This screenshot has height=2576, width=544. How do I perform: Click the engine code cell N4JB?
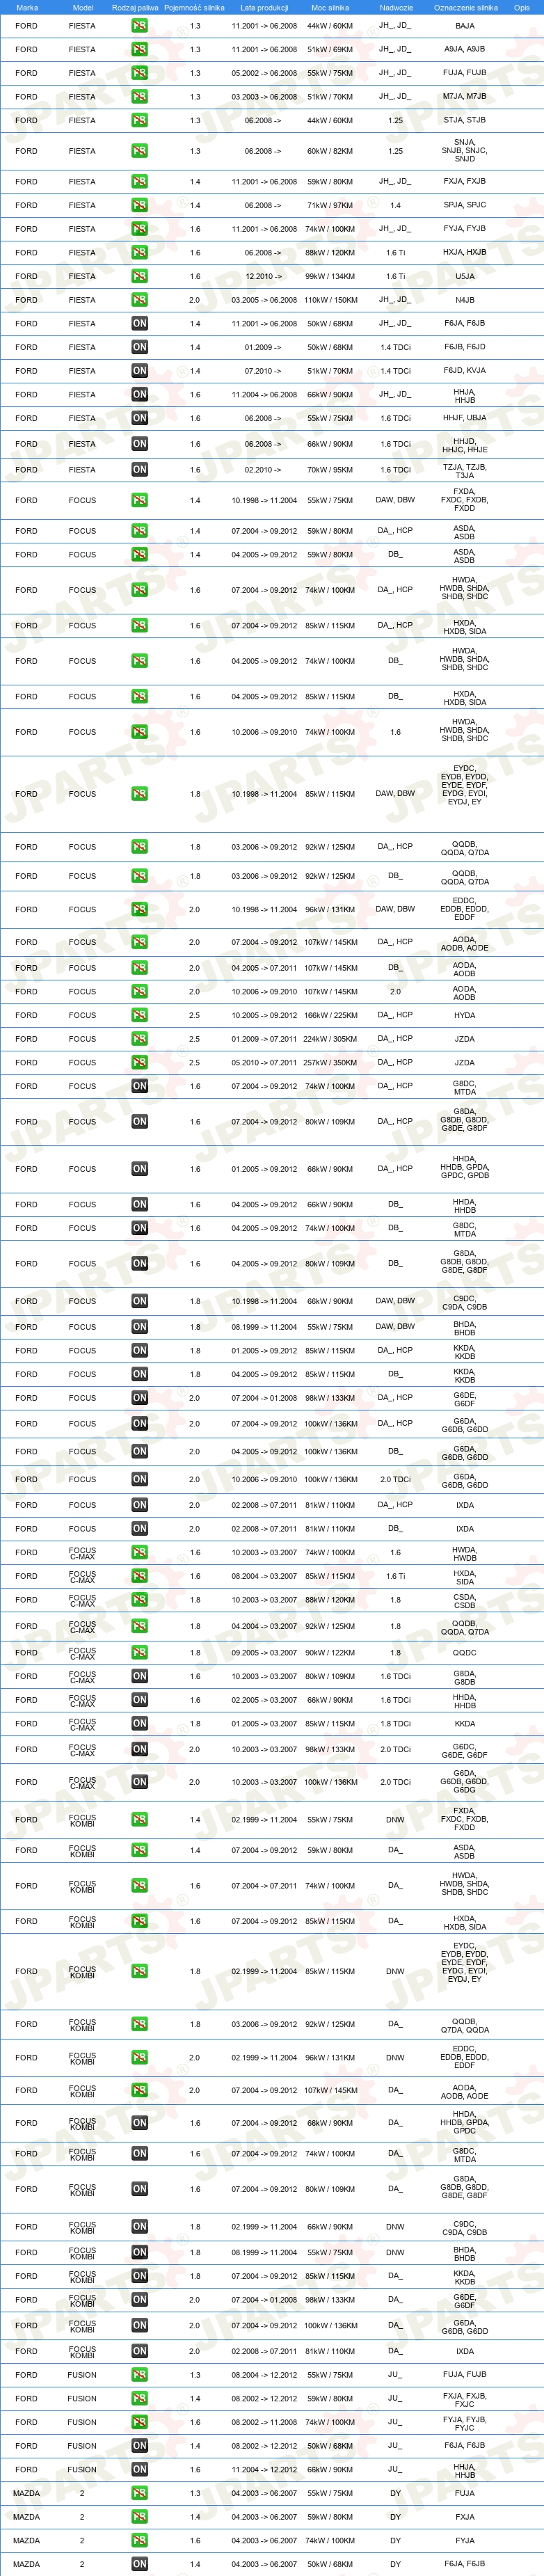point(465,300)
